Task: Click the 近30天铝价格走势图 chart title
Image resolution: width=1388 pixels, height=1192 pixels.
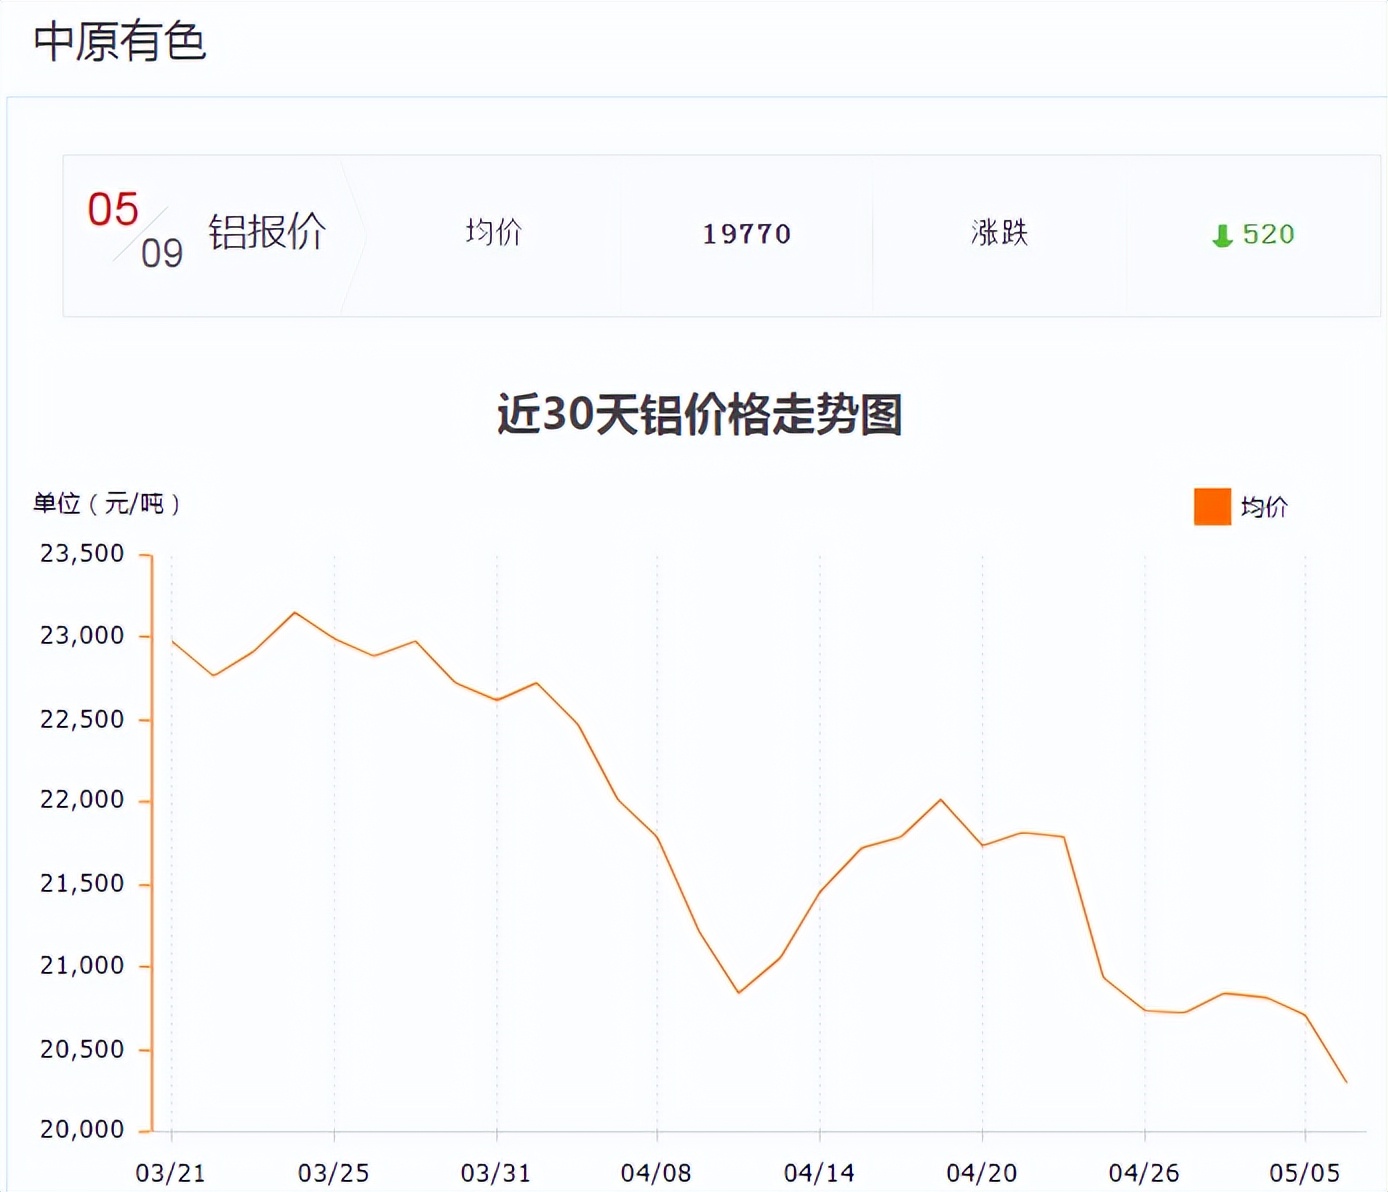Action: (x=699, y=414)
